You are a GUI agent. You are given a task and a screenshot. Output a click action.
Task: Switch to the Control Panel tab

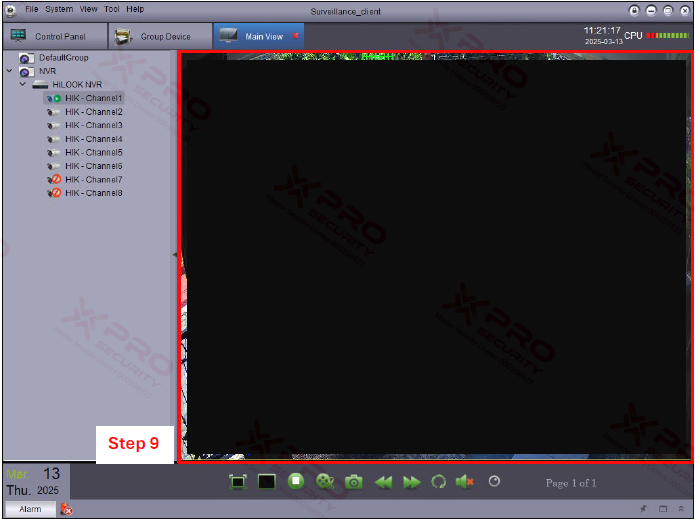click(55, 36)
